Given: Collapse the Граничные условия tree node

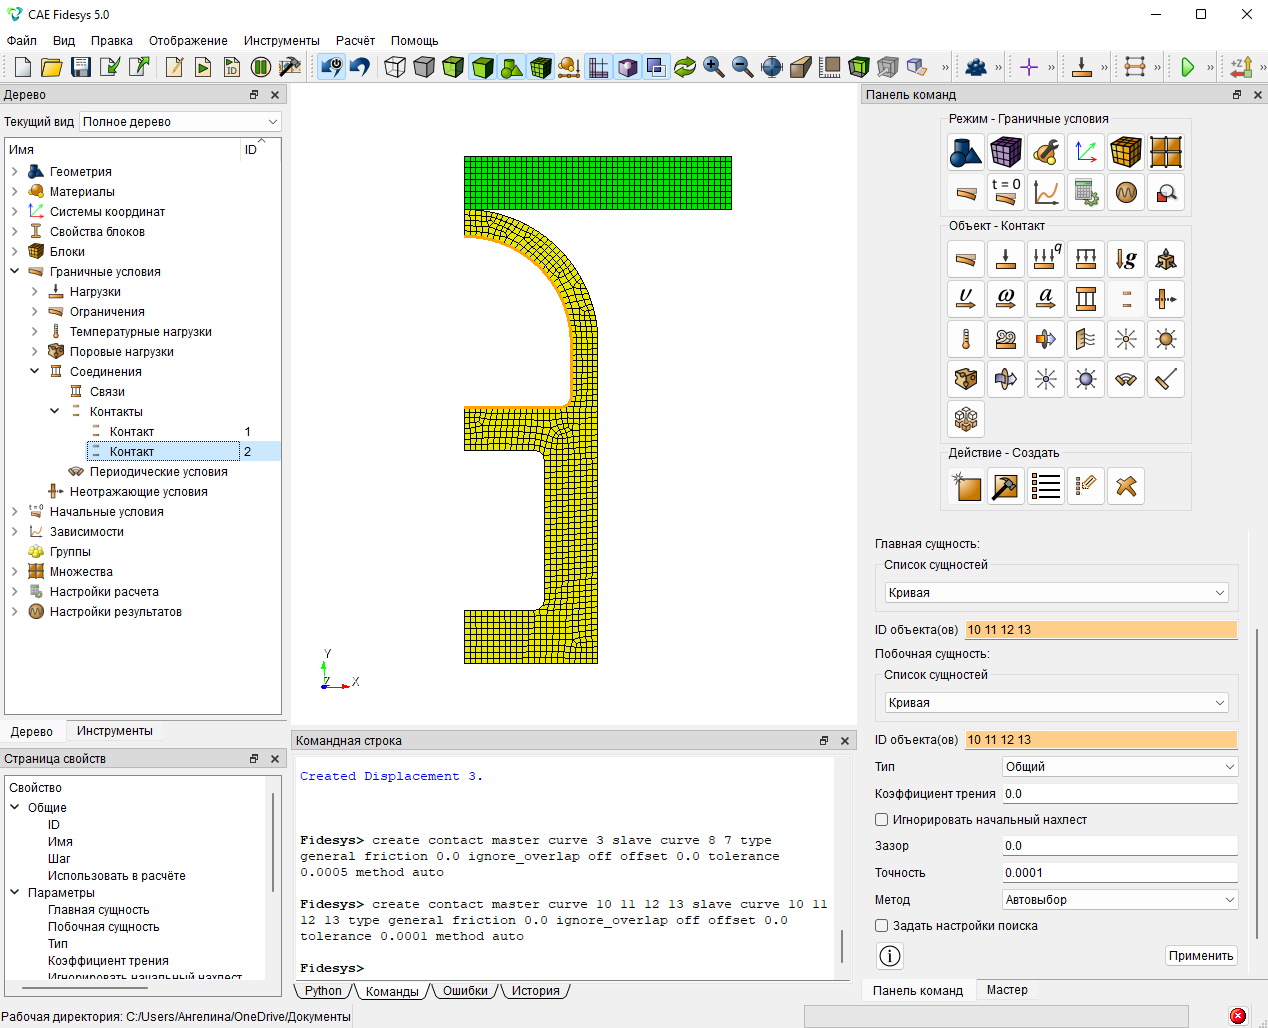Looking at the screenshot, I should click(x=15, y=272).
